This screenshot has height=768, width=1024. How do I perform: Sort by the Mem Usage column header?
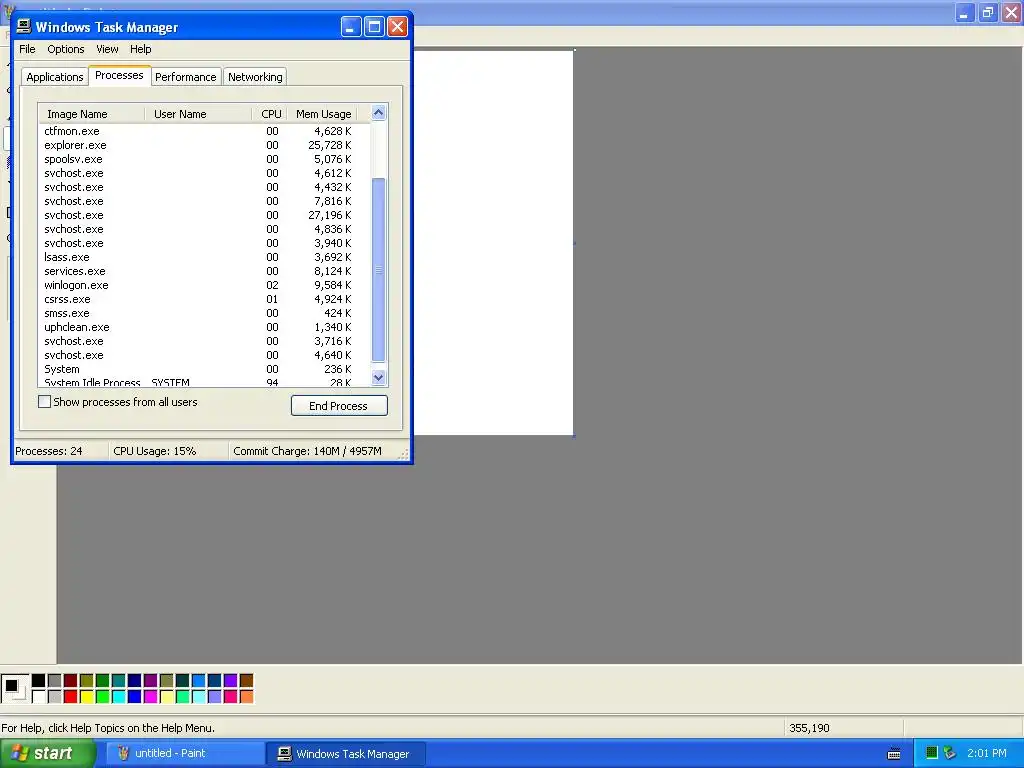coord(324,114)
